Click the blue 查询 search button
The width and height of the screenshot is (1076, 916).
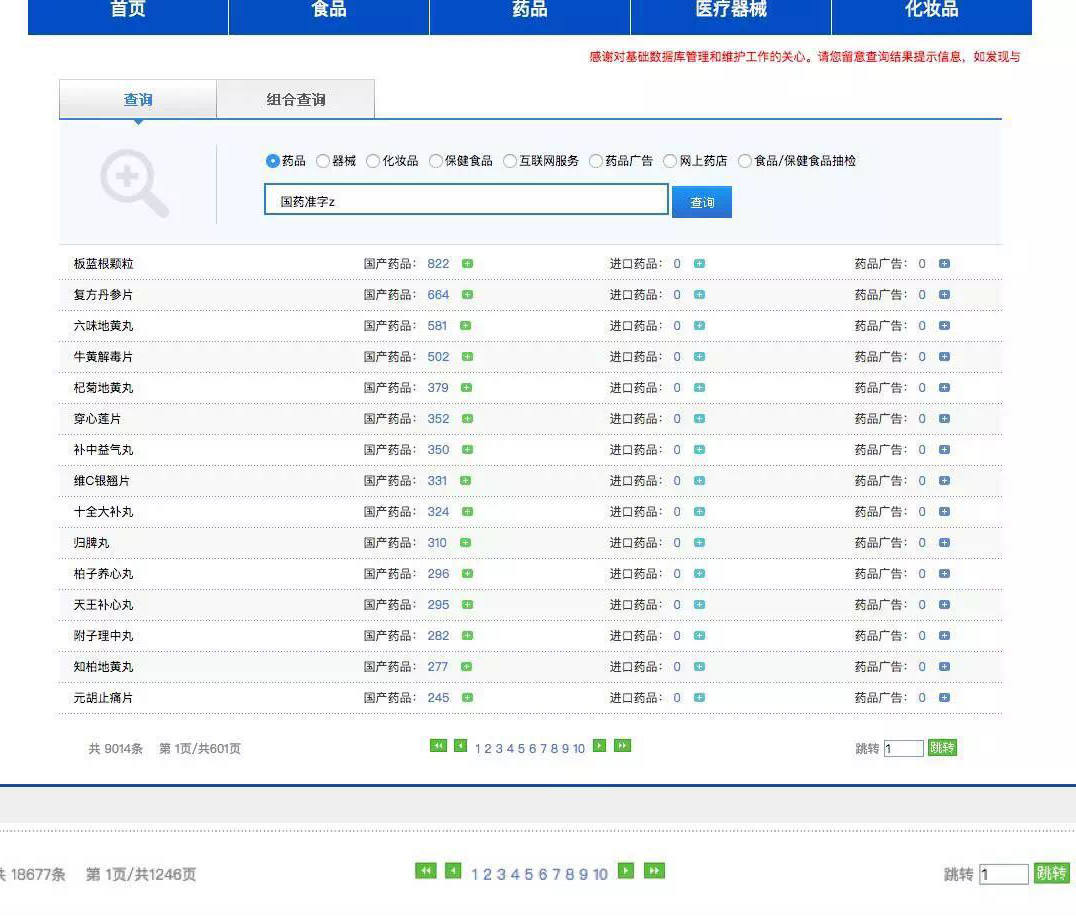pyautogui.click(x=701, y=202)
